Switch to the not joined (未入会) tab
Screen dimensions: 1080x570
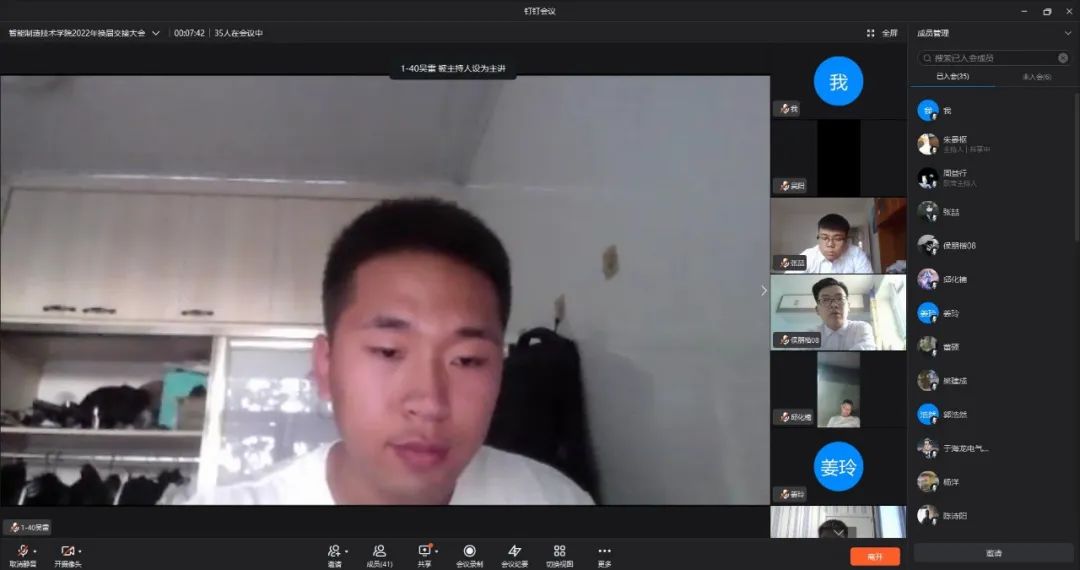click(x=1036, y=77)
